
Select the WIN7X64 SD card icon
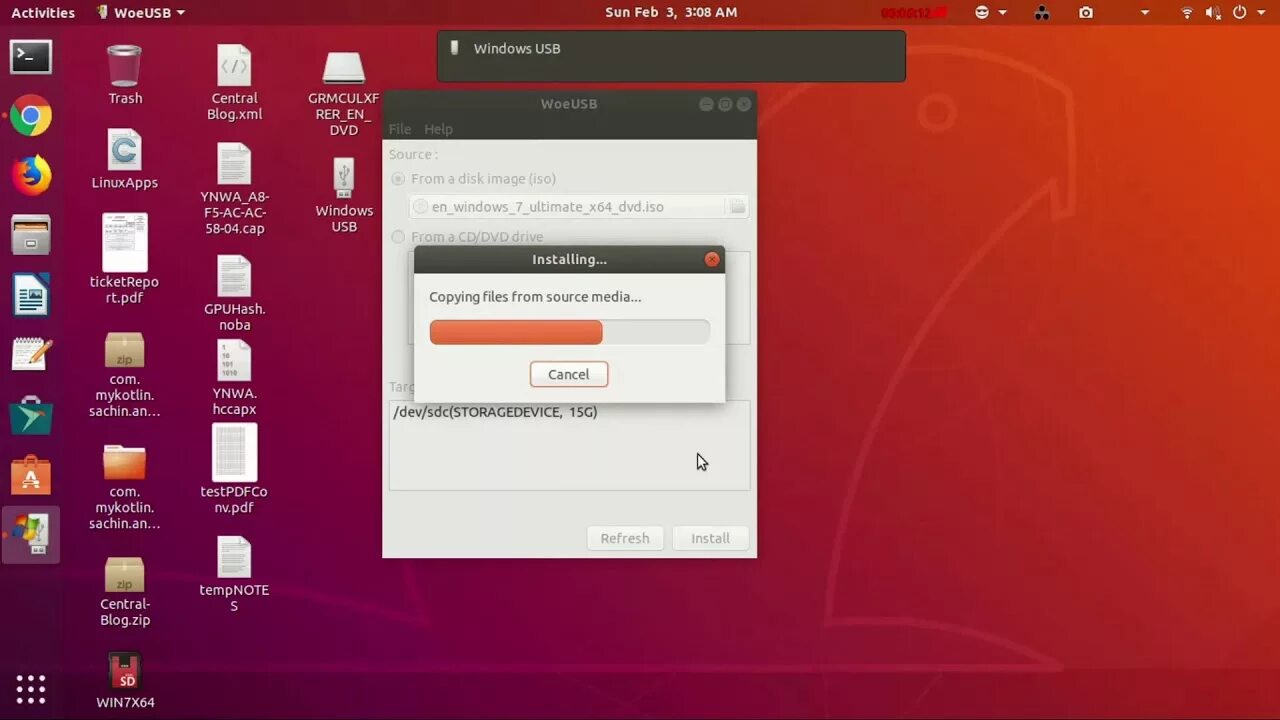point(125,680)
